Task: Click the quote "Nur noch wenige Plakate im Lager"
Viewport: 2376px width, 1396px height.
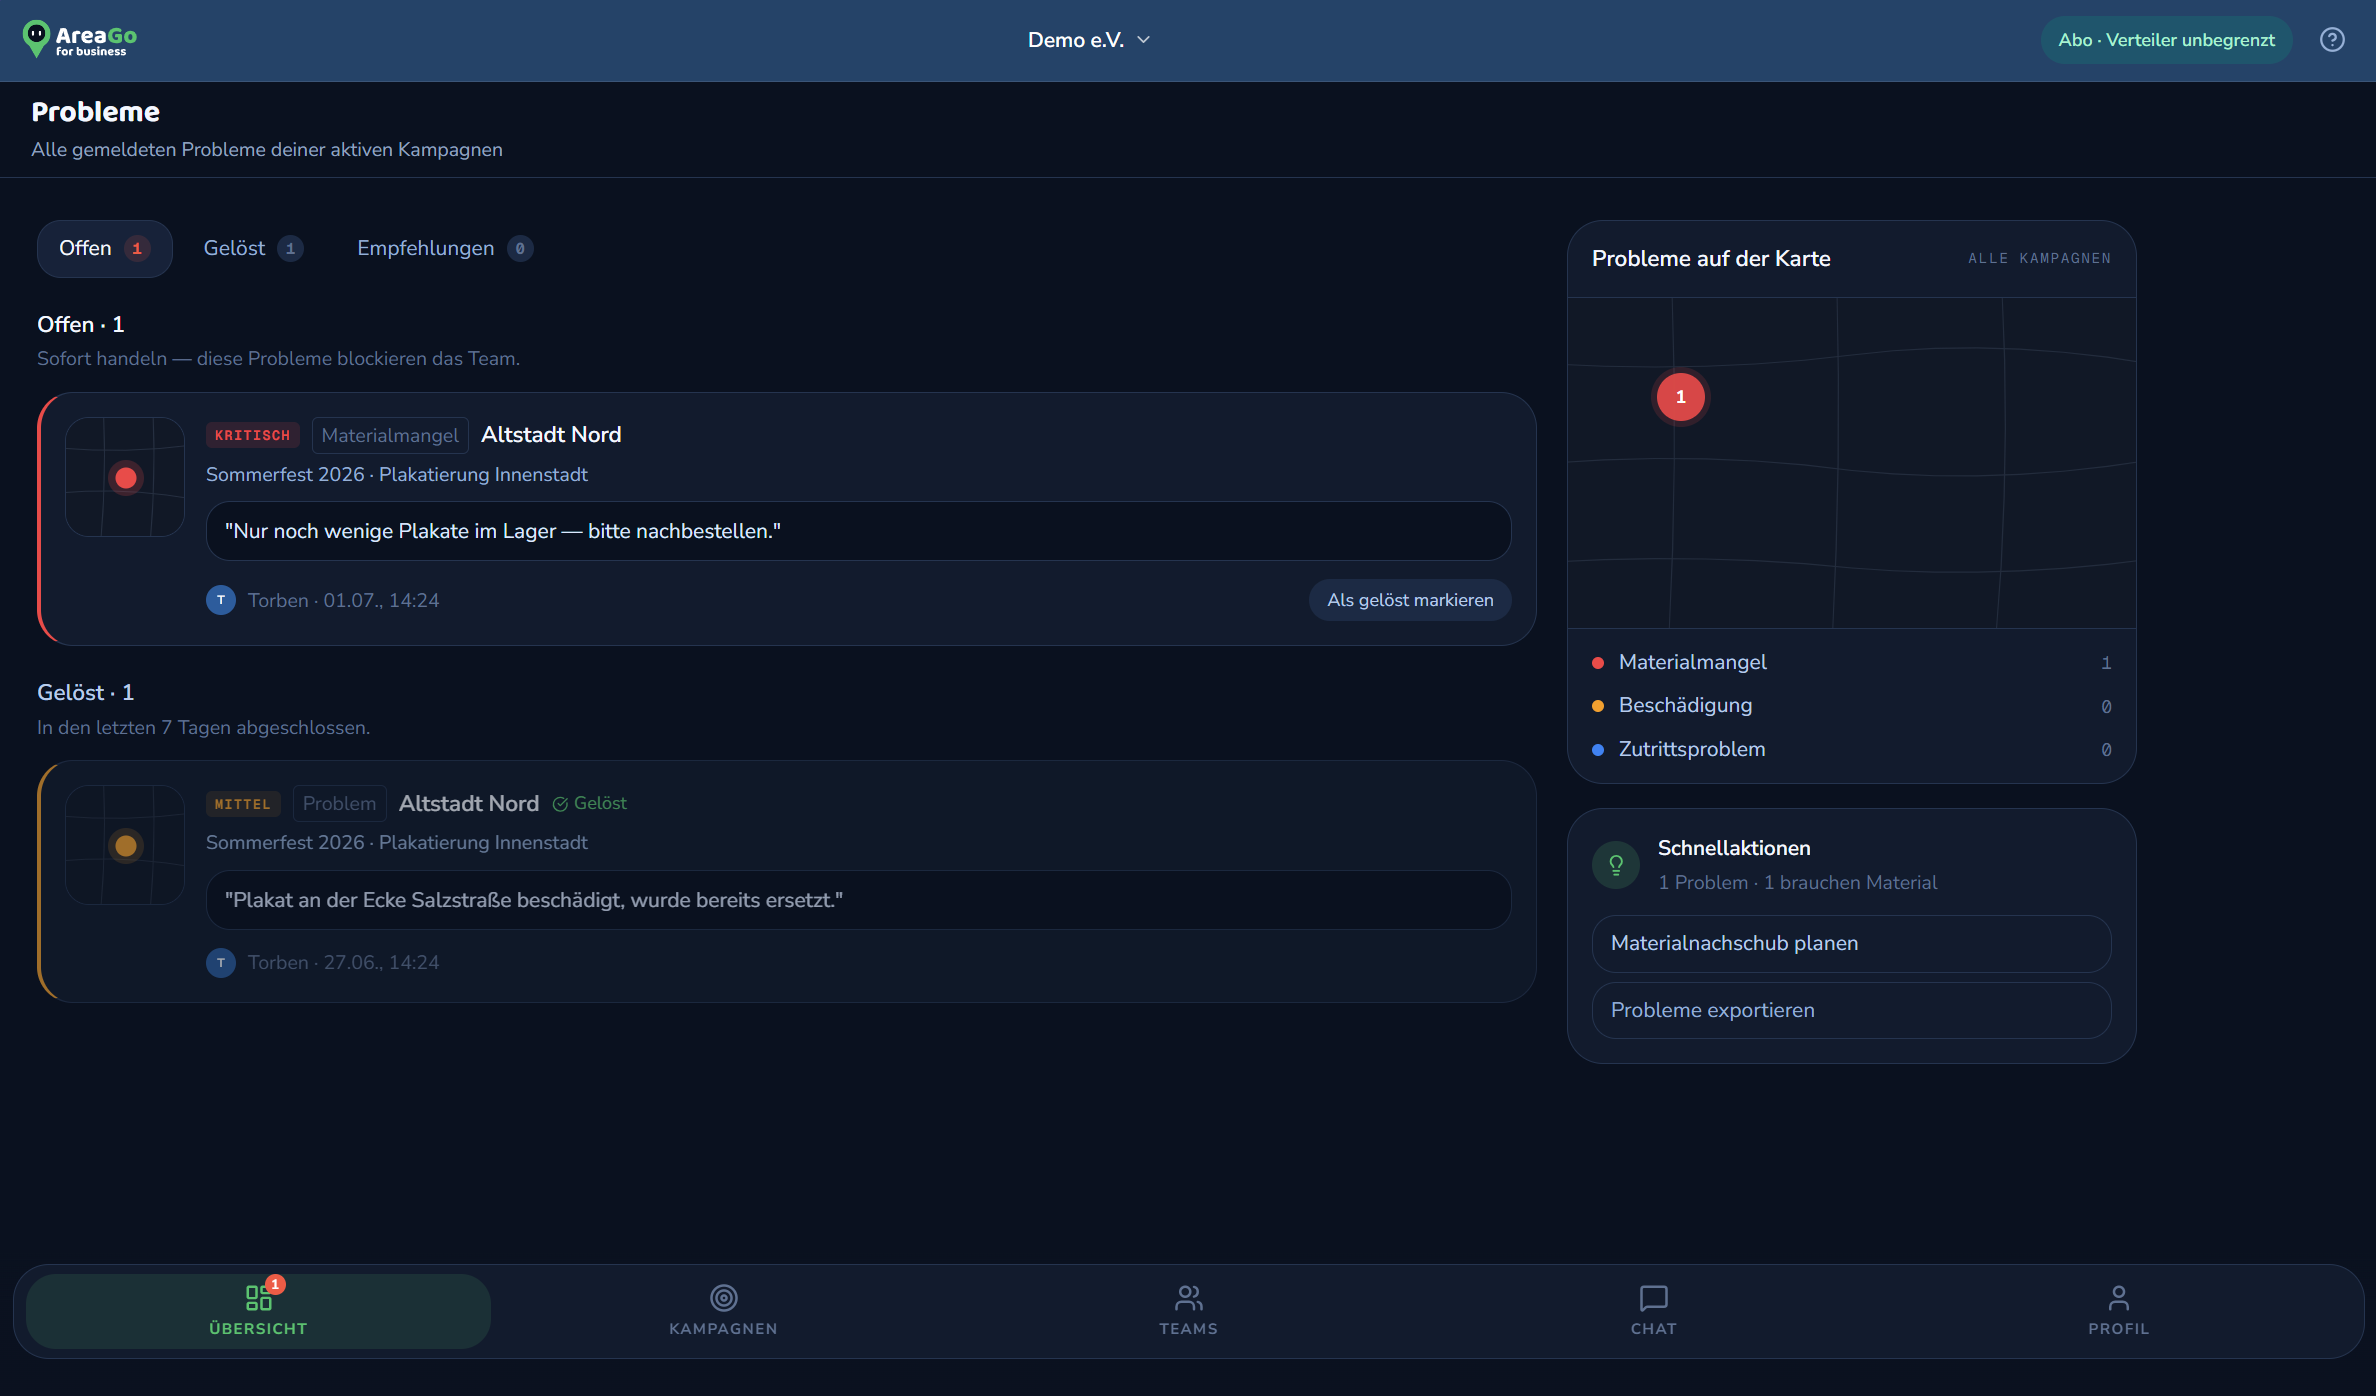Action: [x=858, y=531]
